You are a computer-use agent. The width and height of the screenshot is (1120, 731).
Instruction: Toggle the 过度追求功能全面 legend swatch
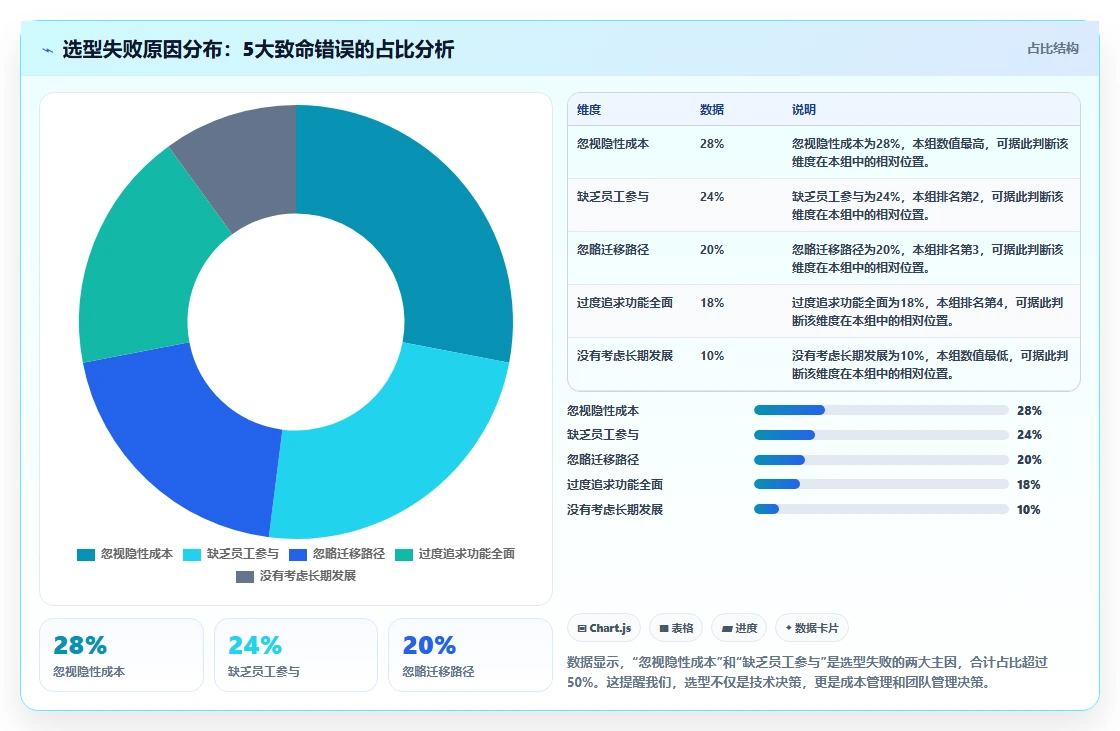point(404,555)
